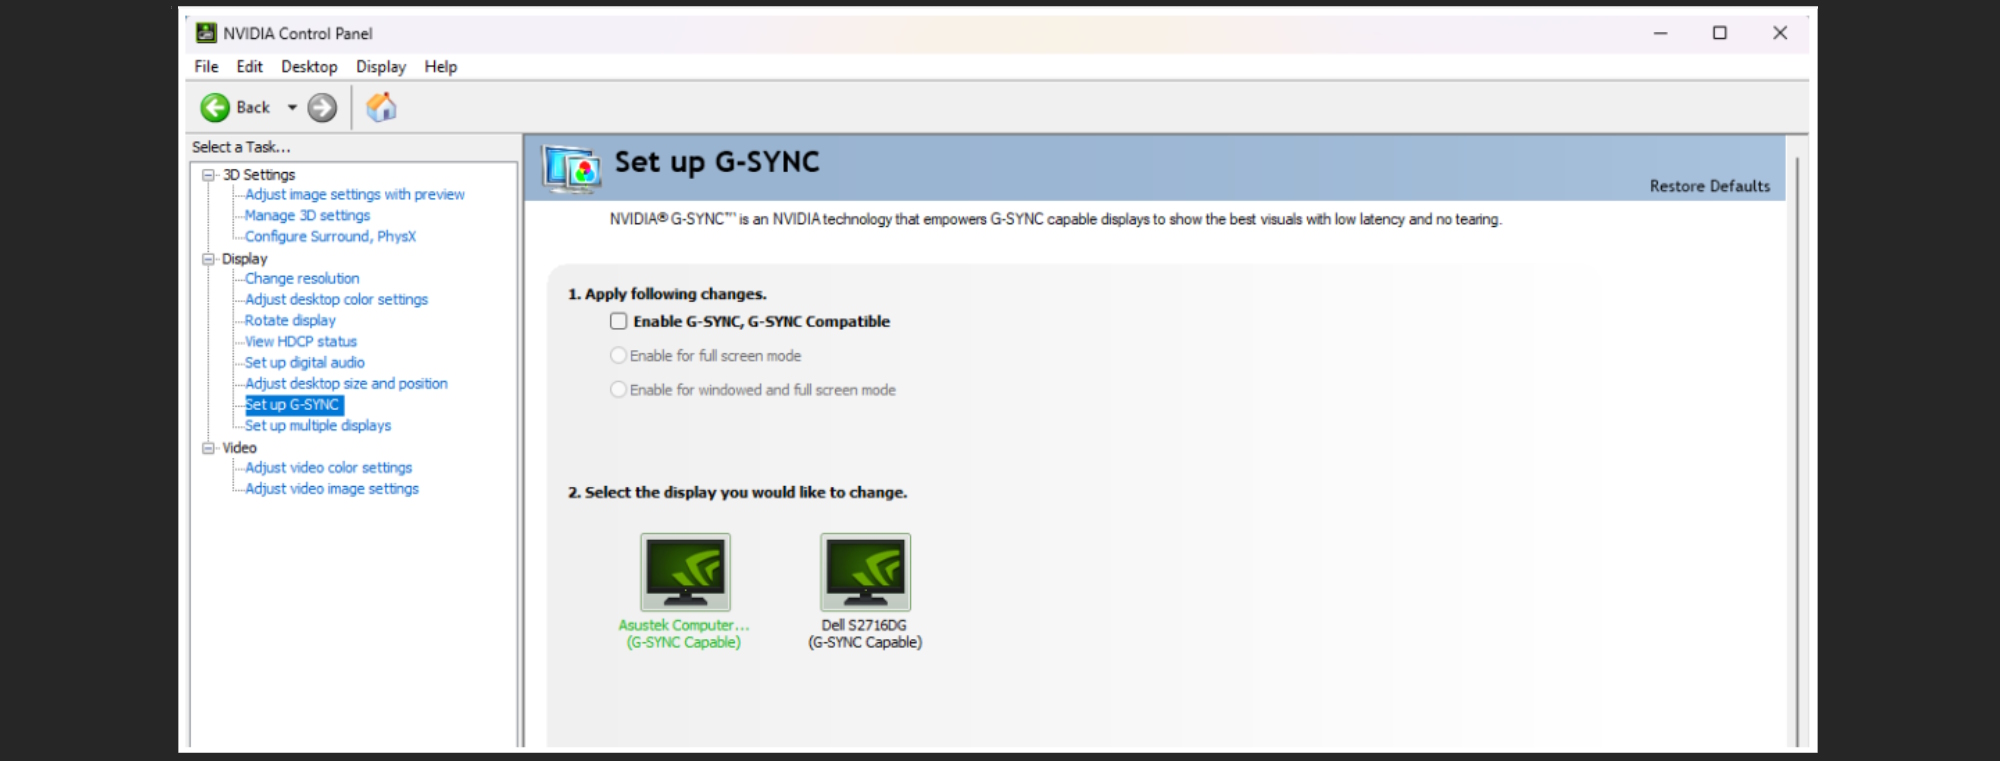
Task: Open the Desktop menu
Action: 309,67
